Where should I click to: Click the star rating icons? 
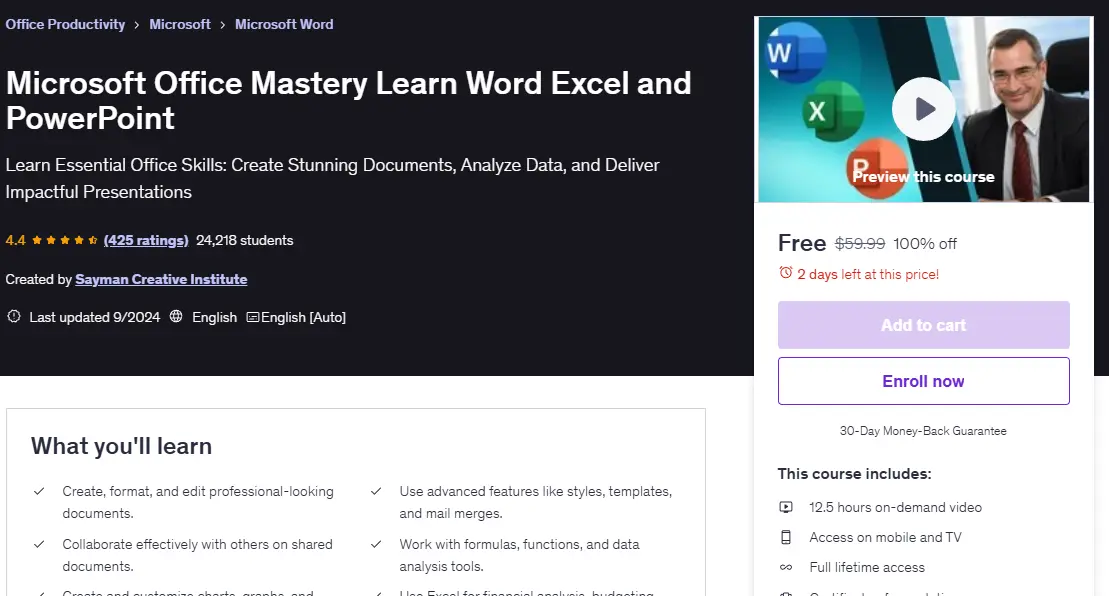[x=65, y=240]
